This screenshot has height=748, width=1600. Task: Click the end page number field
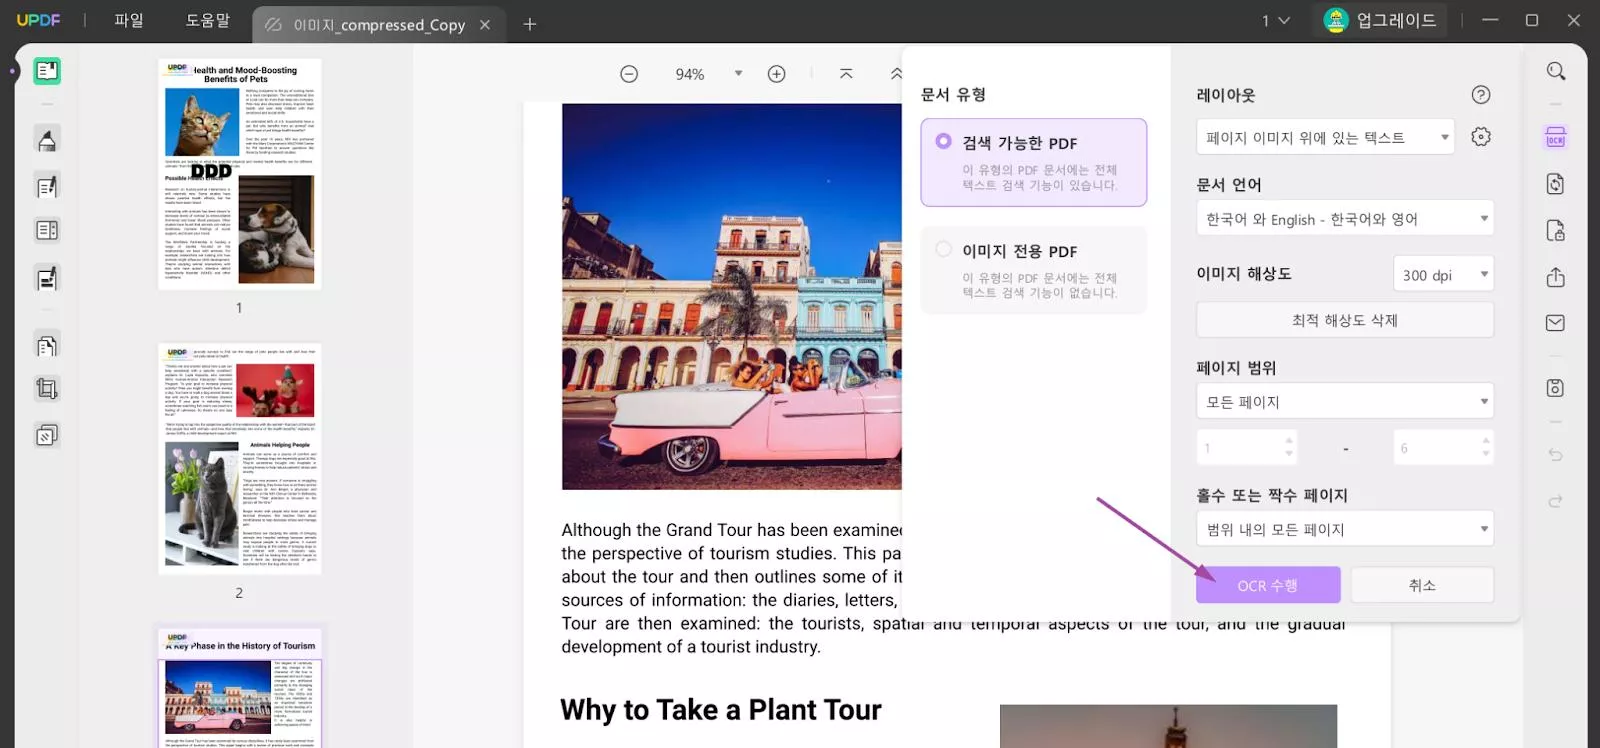[x=1443, y=448]
